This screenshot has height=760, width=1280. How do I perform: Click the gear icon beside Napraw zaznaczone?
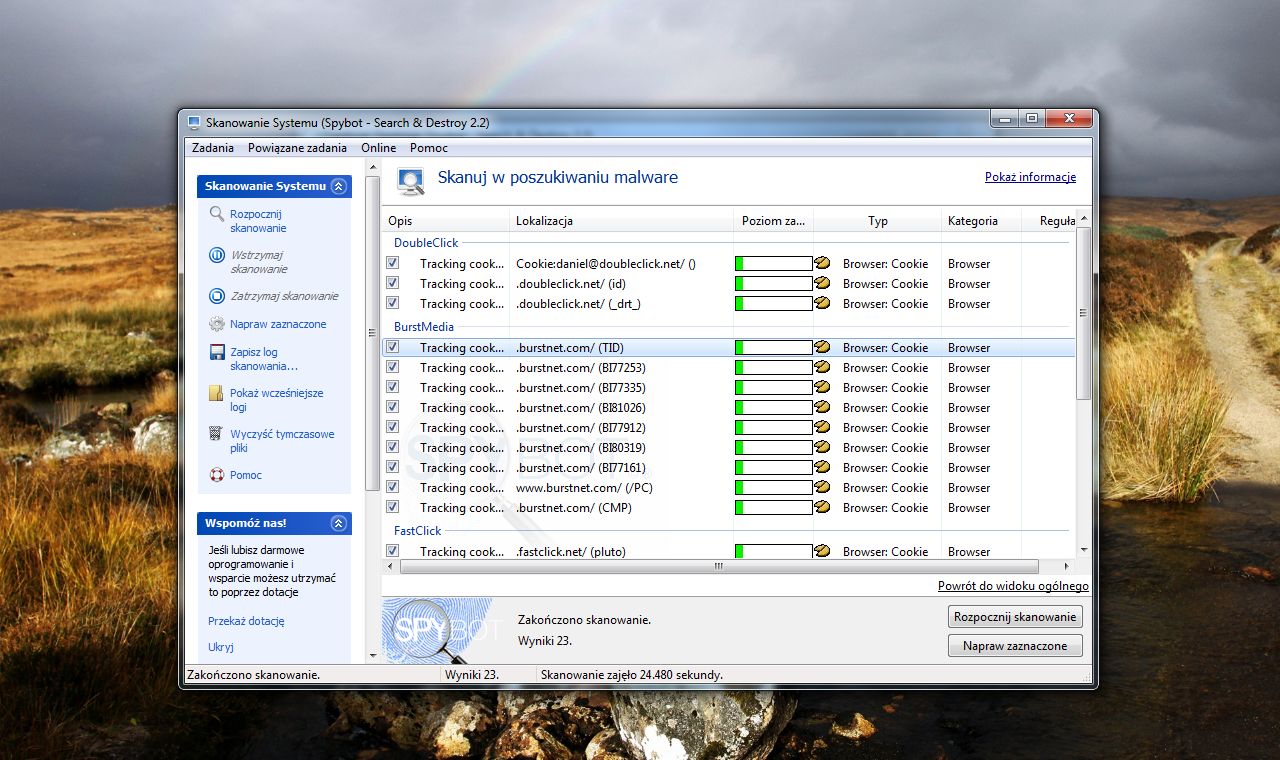click(217, 324)
